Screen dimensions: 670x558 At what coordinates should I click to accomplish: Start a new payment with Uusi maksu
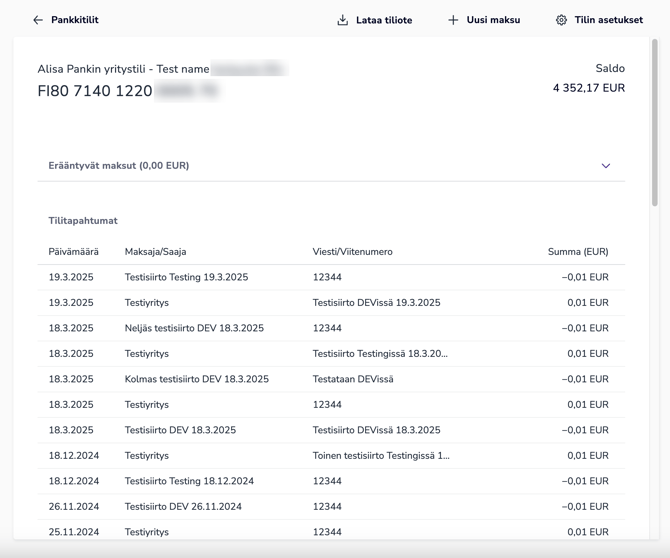tap(493, 20)
